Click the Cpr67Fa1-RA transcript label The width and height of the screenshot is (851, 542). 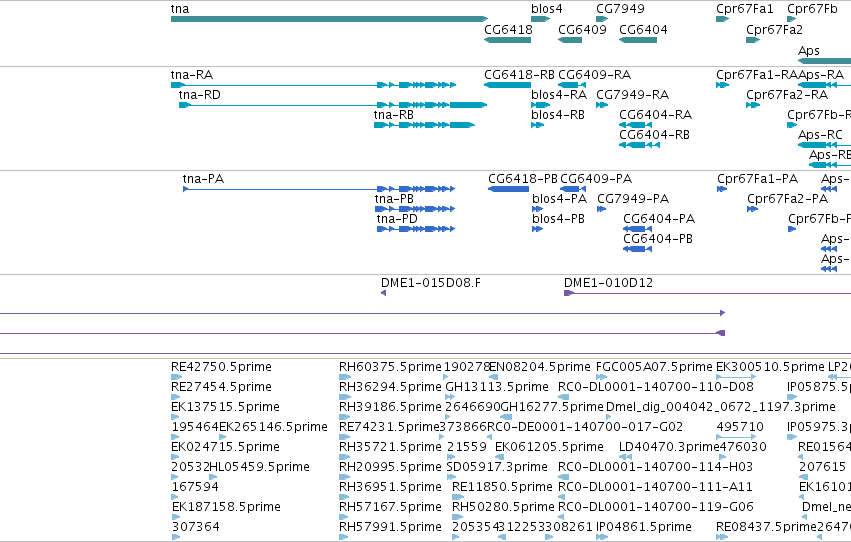pos(757,75)
